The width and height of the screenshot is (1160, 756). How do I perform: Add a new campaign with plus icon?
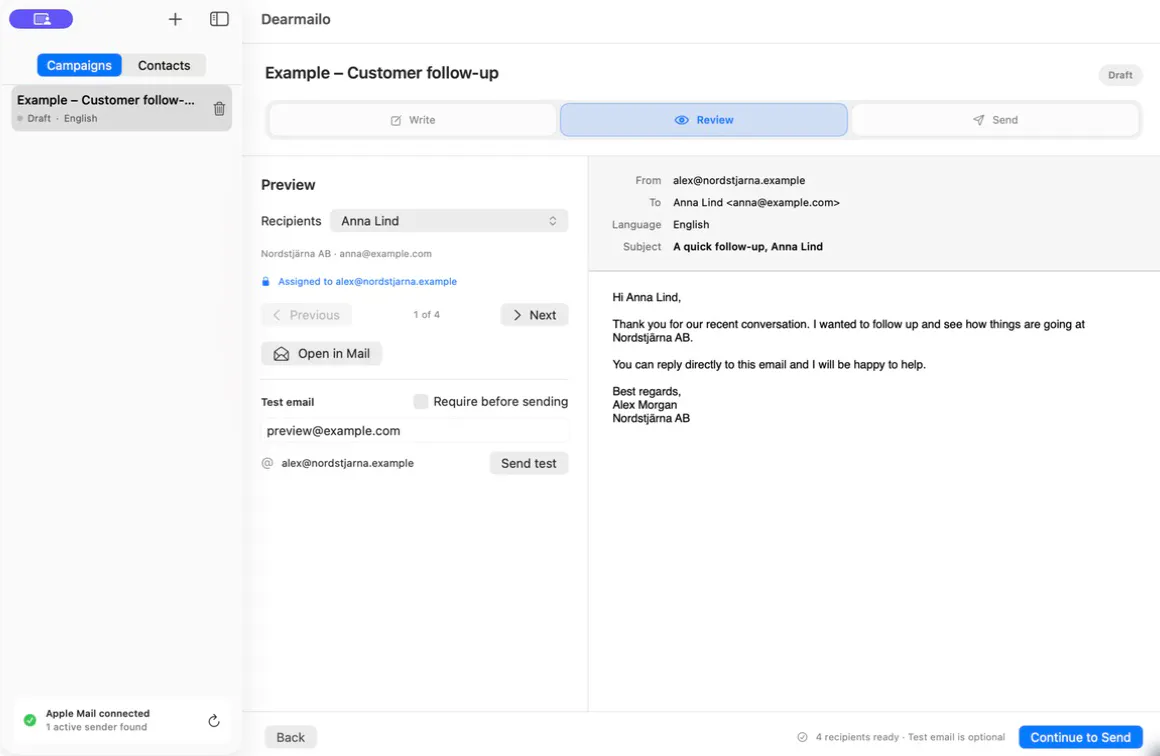coord(175,19)
